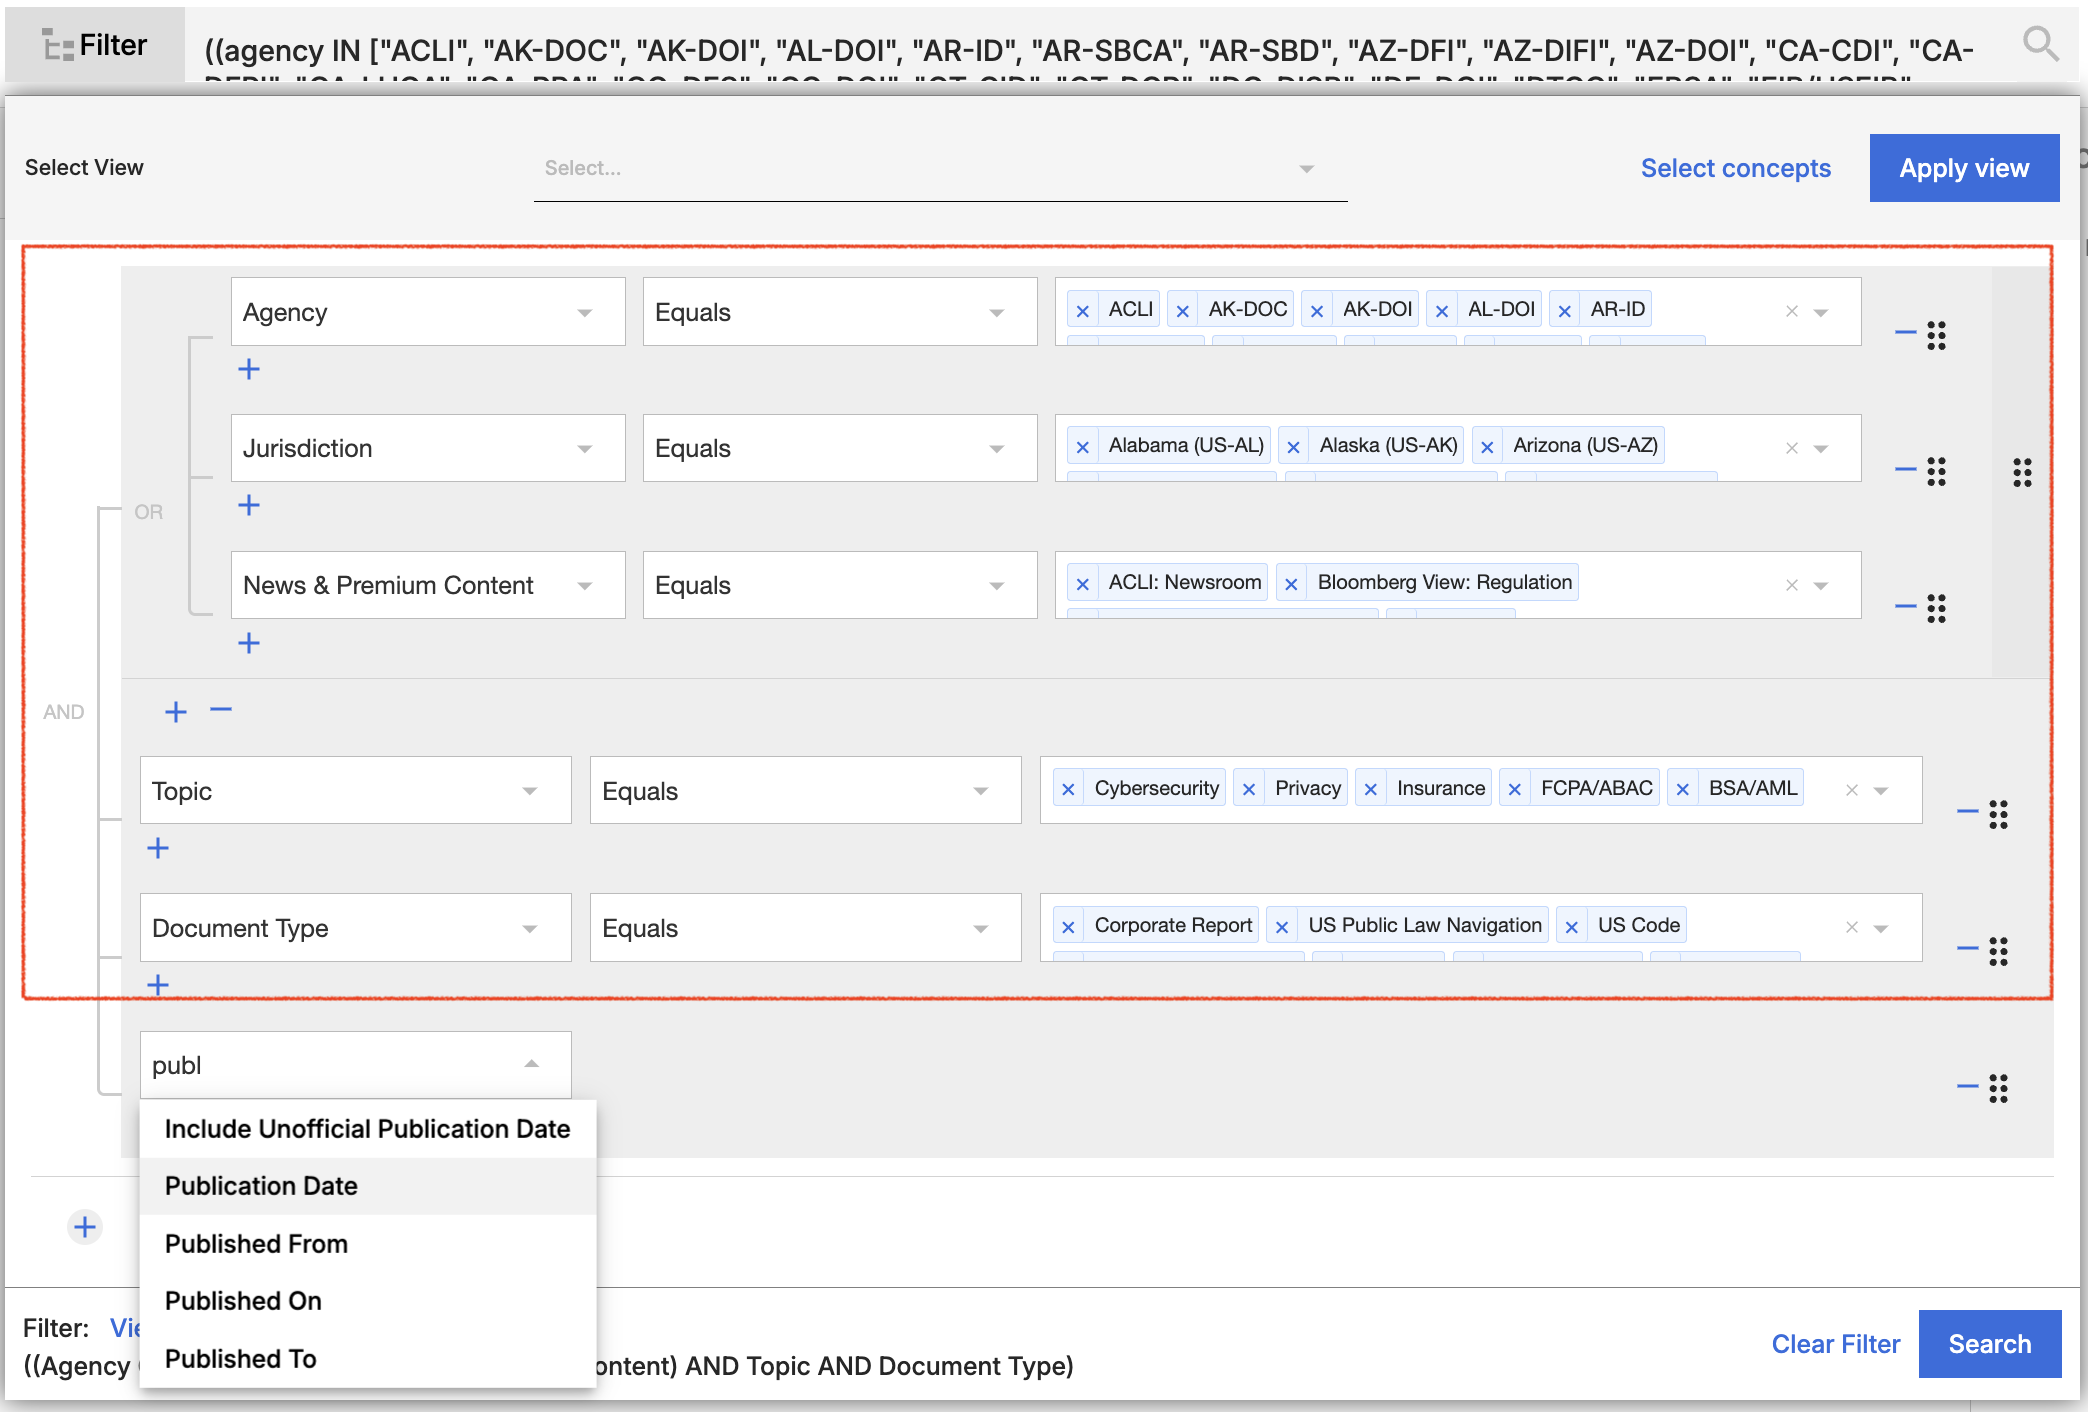Select Published From option
Viewport: 2088px width, 1412px height.
coord(257,1244)
